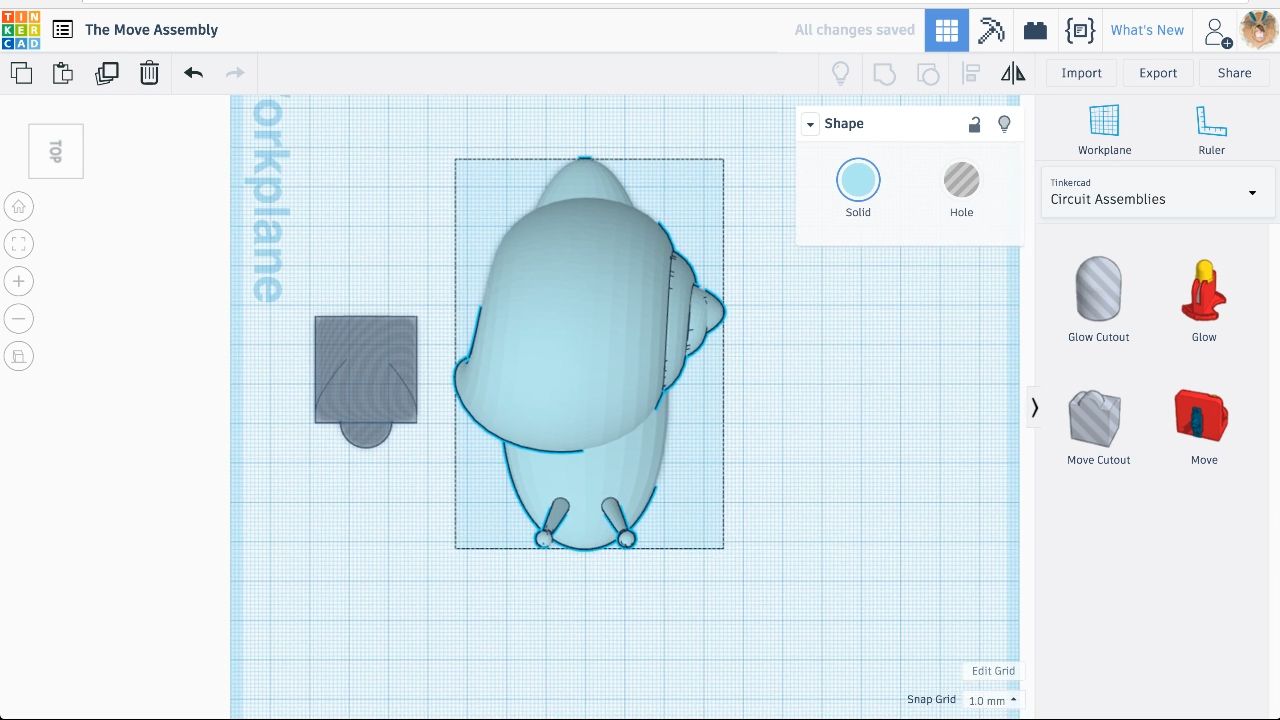The image size is (1280, 720).
Task: Open the Snap Grid dropdown
Action: pyautogui.click(x=992, y=701)
